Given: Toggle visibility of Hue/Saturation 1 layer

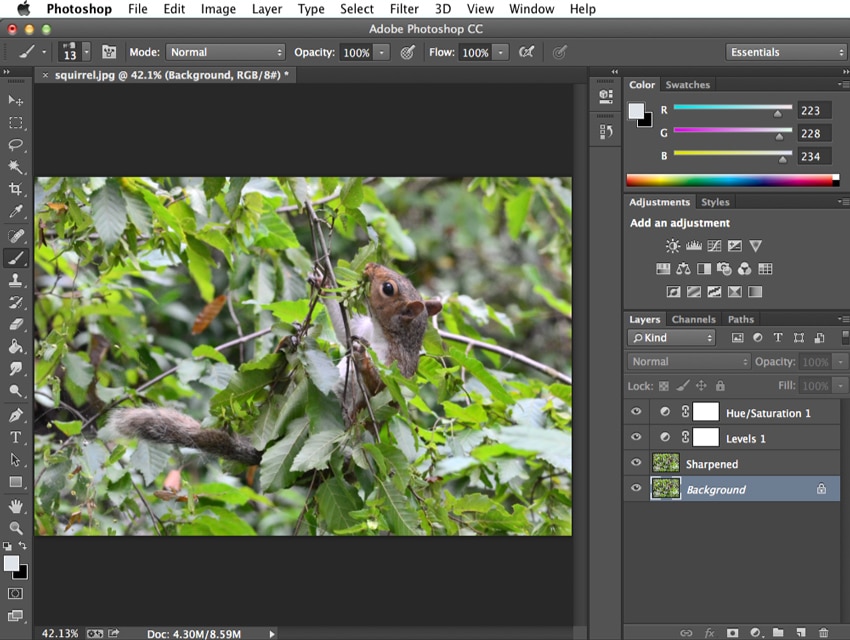Looking at the screenshot, I should click(x=636, y=412).
